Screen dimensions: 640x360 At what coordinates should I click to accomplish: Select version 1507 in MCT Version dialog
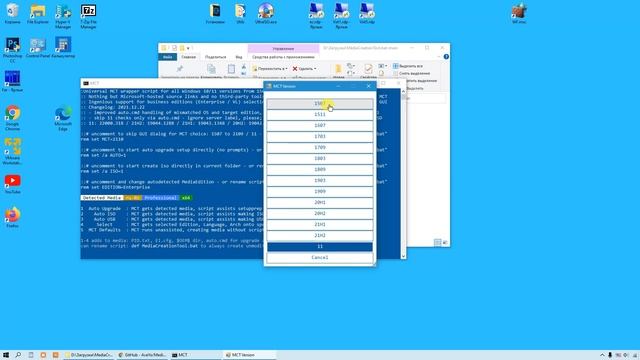click(x=320, y=104)
